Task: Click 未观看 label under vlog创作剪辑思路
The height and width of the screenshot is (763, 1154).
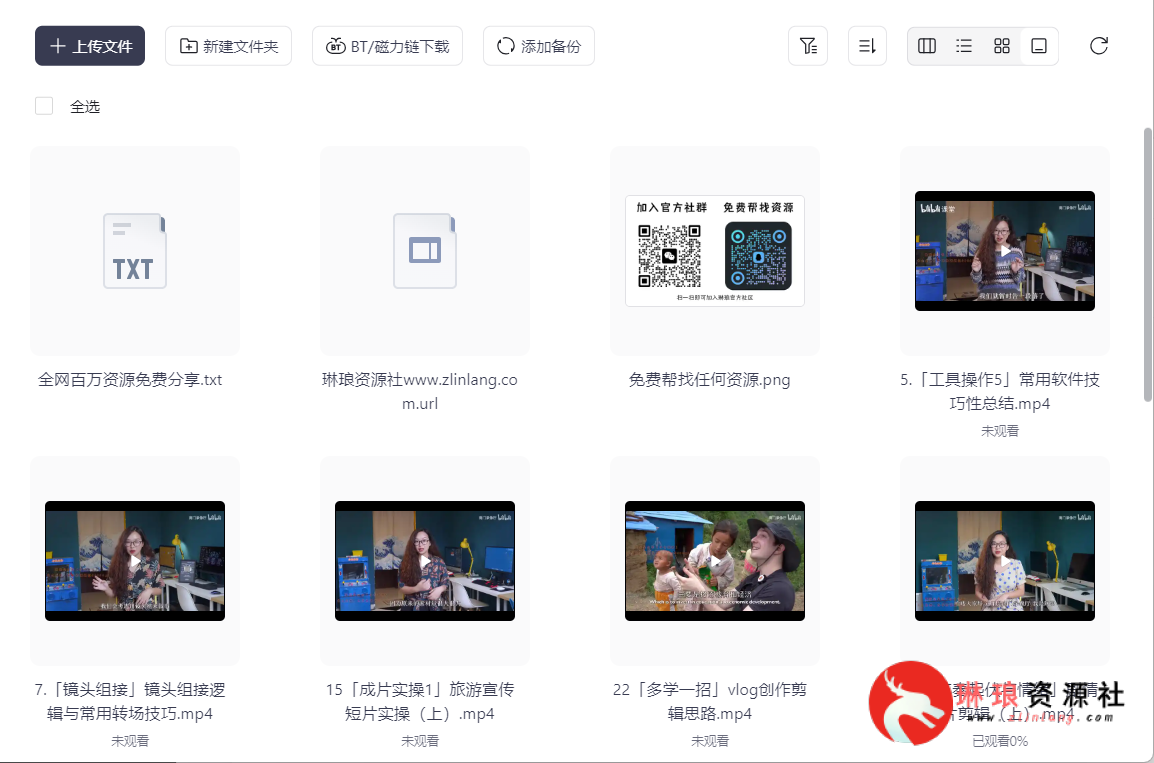Action: pyautogui.click(x=709, y=741)
